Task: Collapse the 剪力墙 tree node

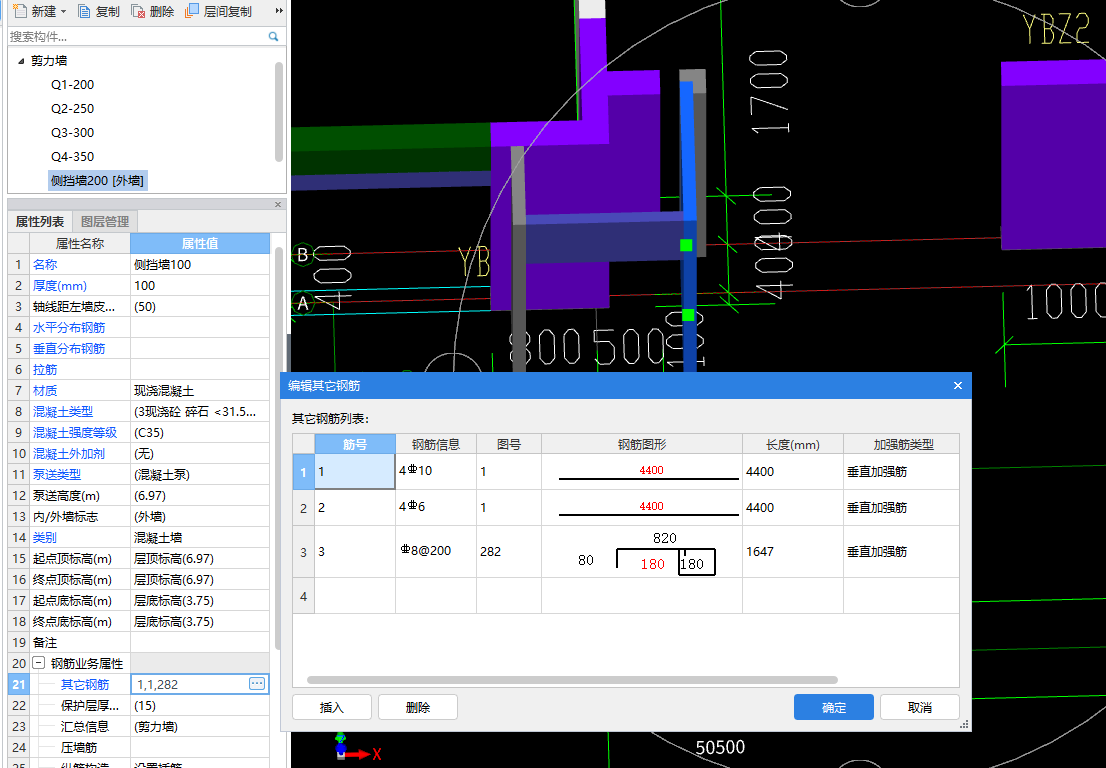Action: coord(21,61)
